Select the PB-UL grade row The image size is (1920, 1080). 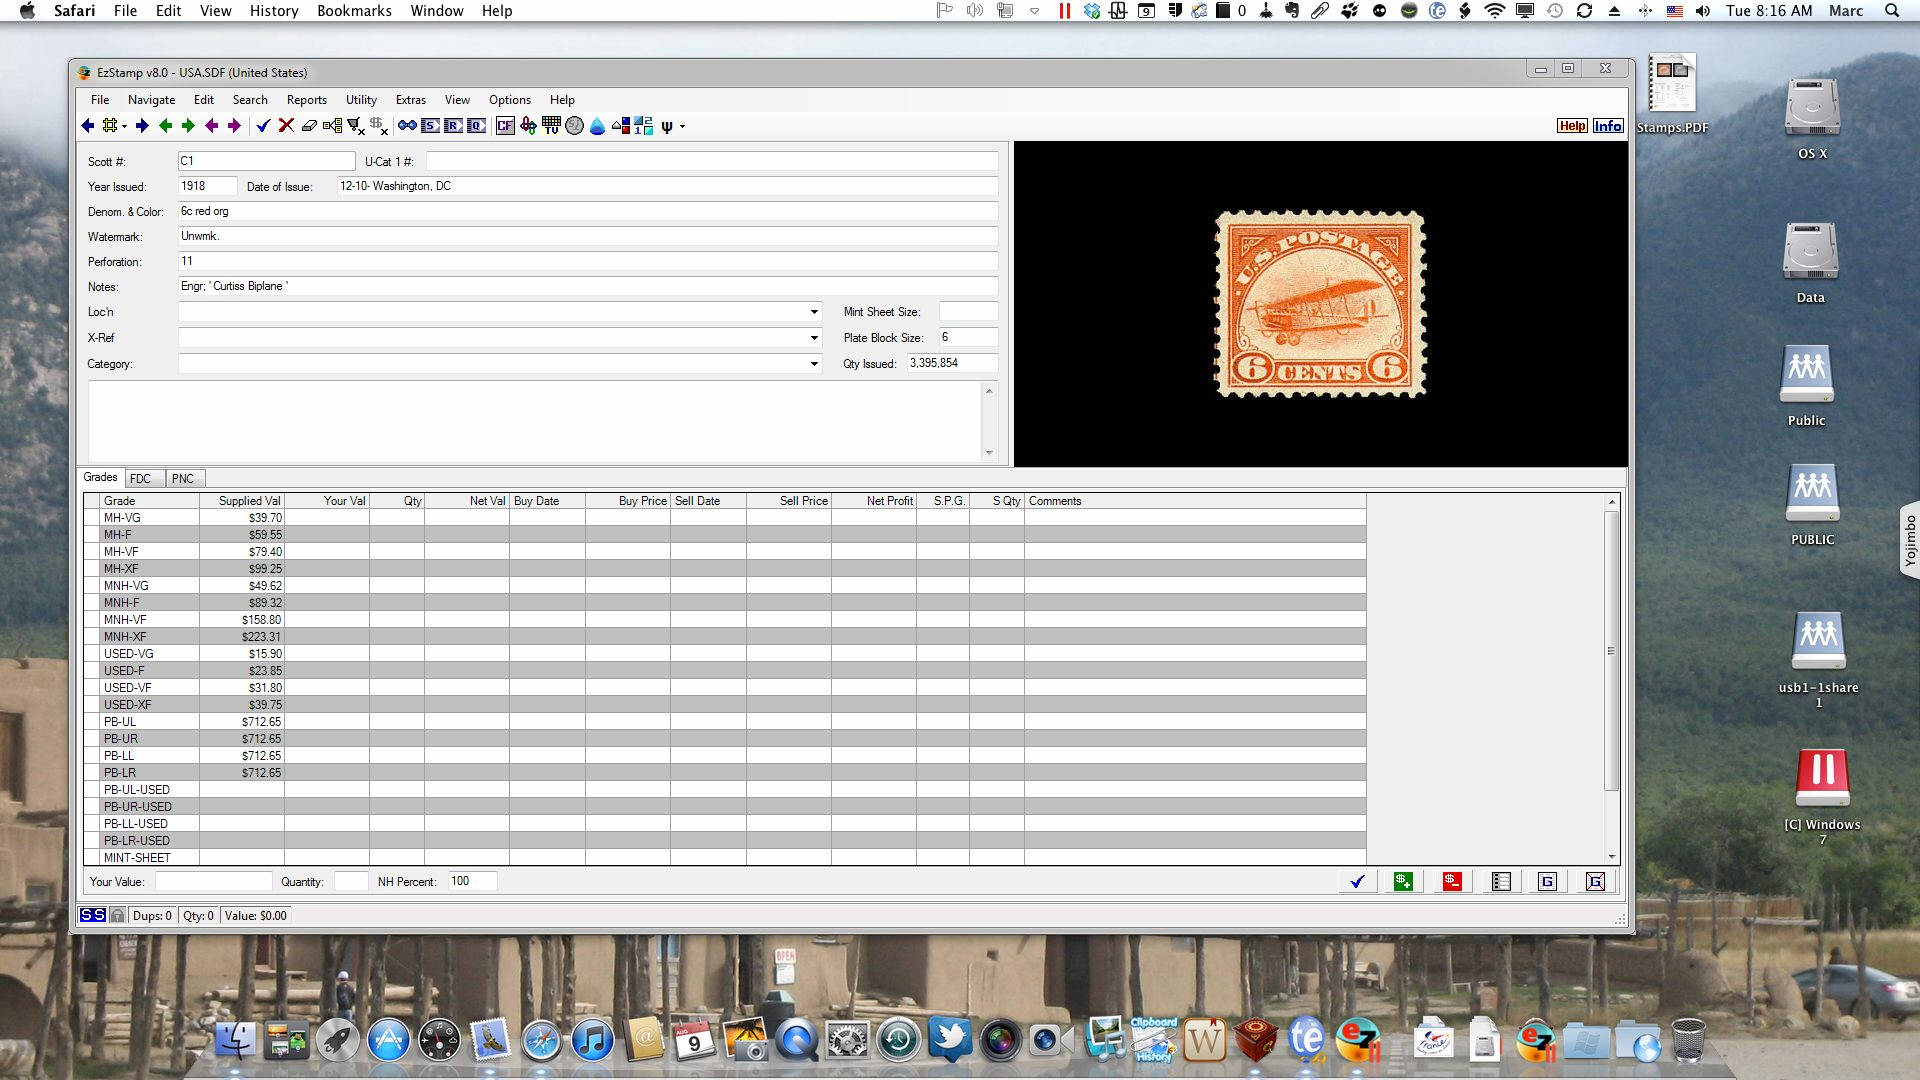click(725, 722)
